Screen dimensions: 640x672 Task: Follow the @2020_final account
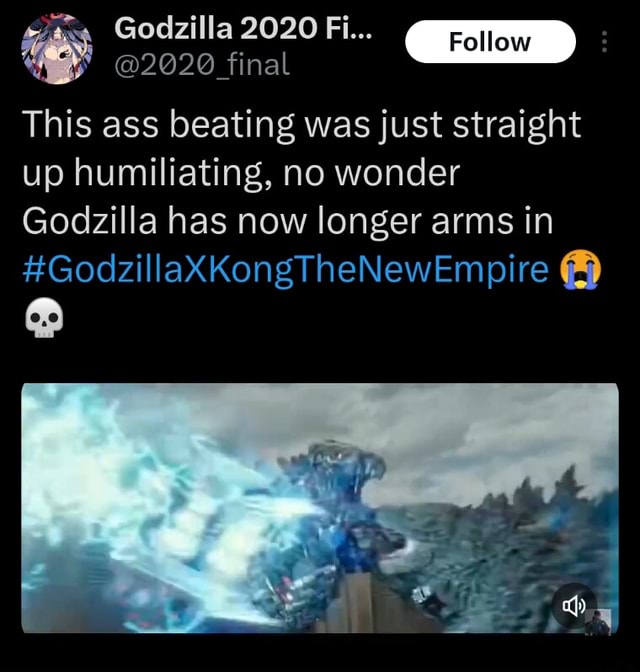coord(490,42)
